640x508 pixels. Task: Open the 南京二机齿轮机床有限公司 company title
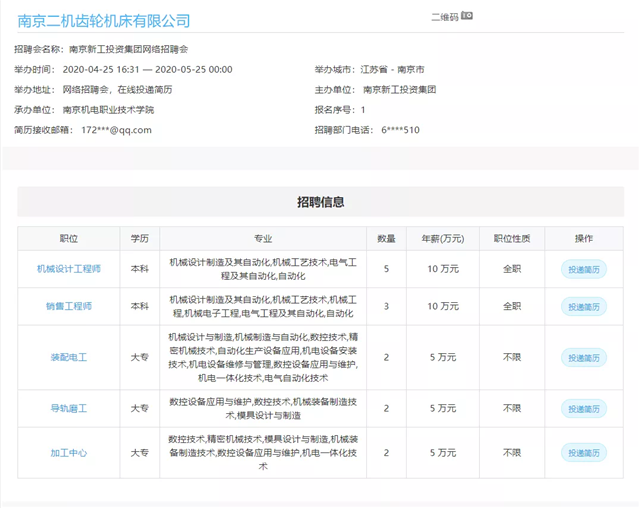104,20
